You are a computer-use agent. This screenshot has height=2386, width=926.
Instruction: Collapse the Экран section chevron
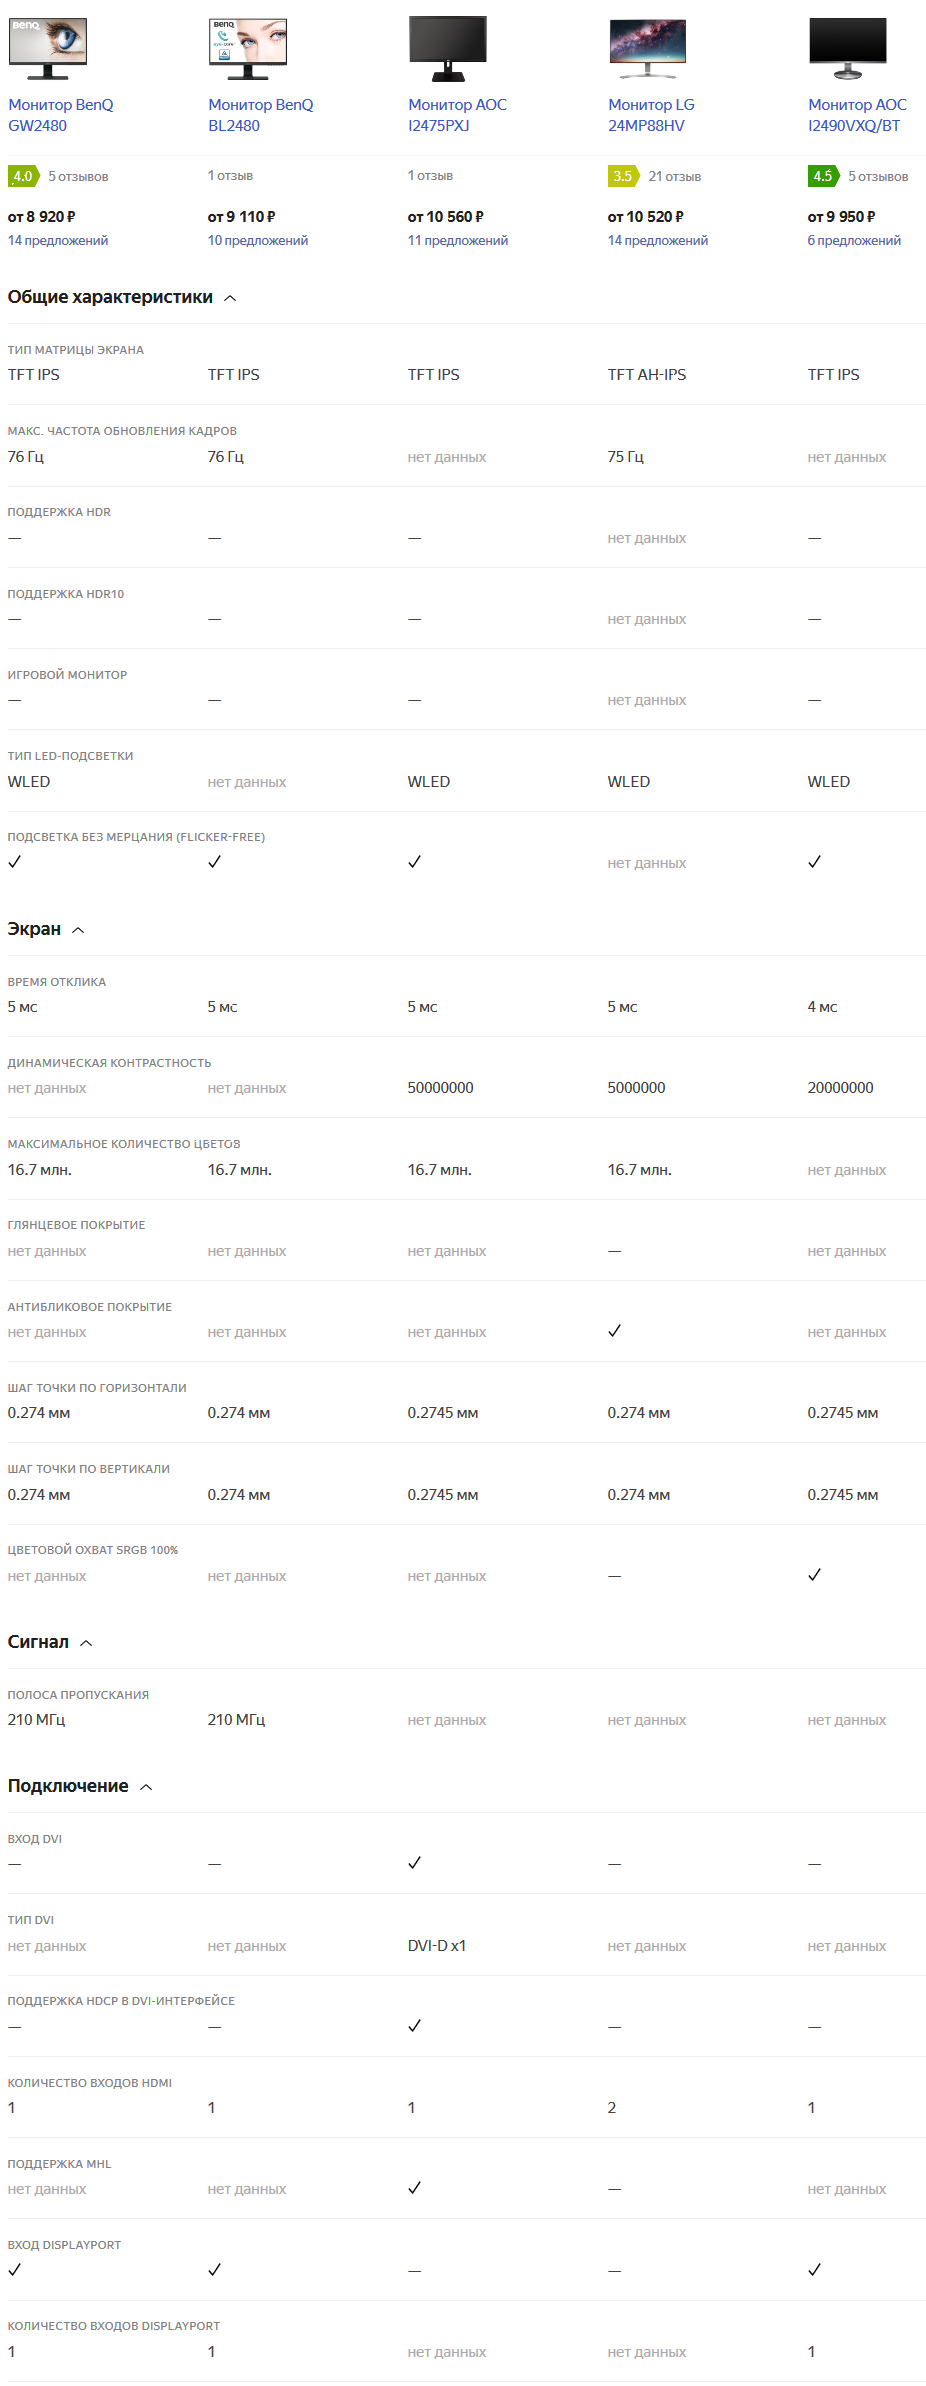pos(78,930)
